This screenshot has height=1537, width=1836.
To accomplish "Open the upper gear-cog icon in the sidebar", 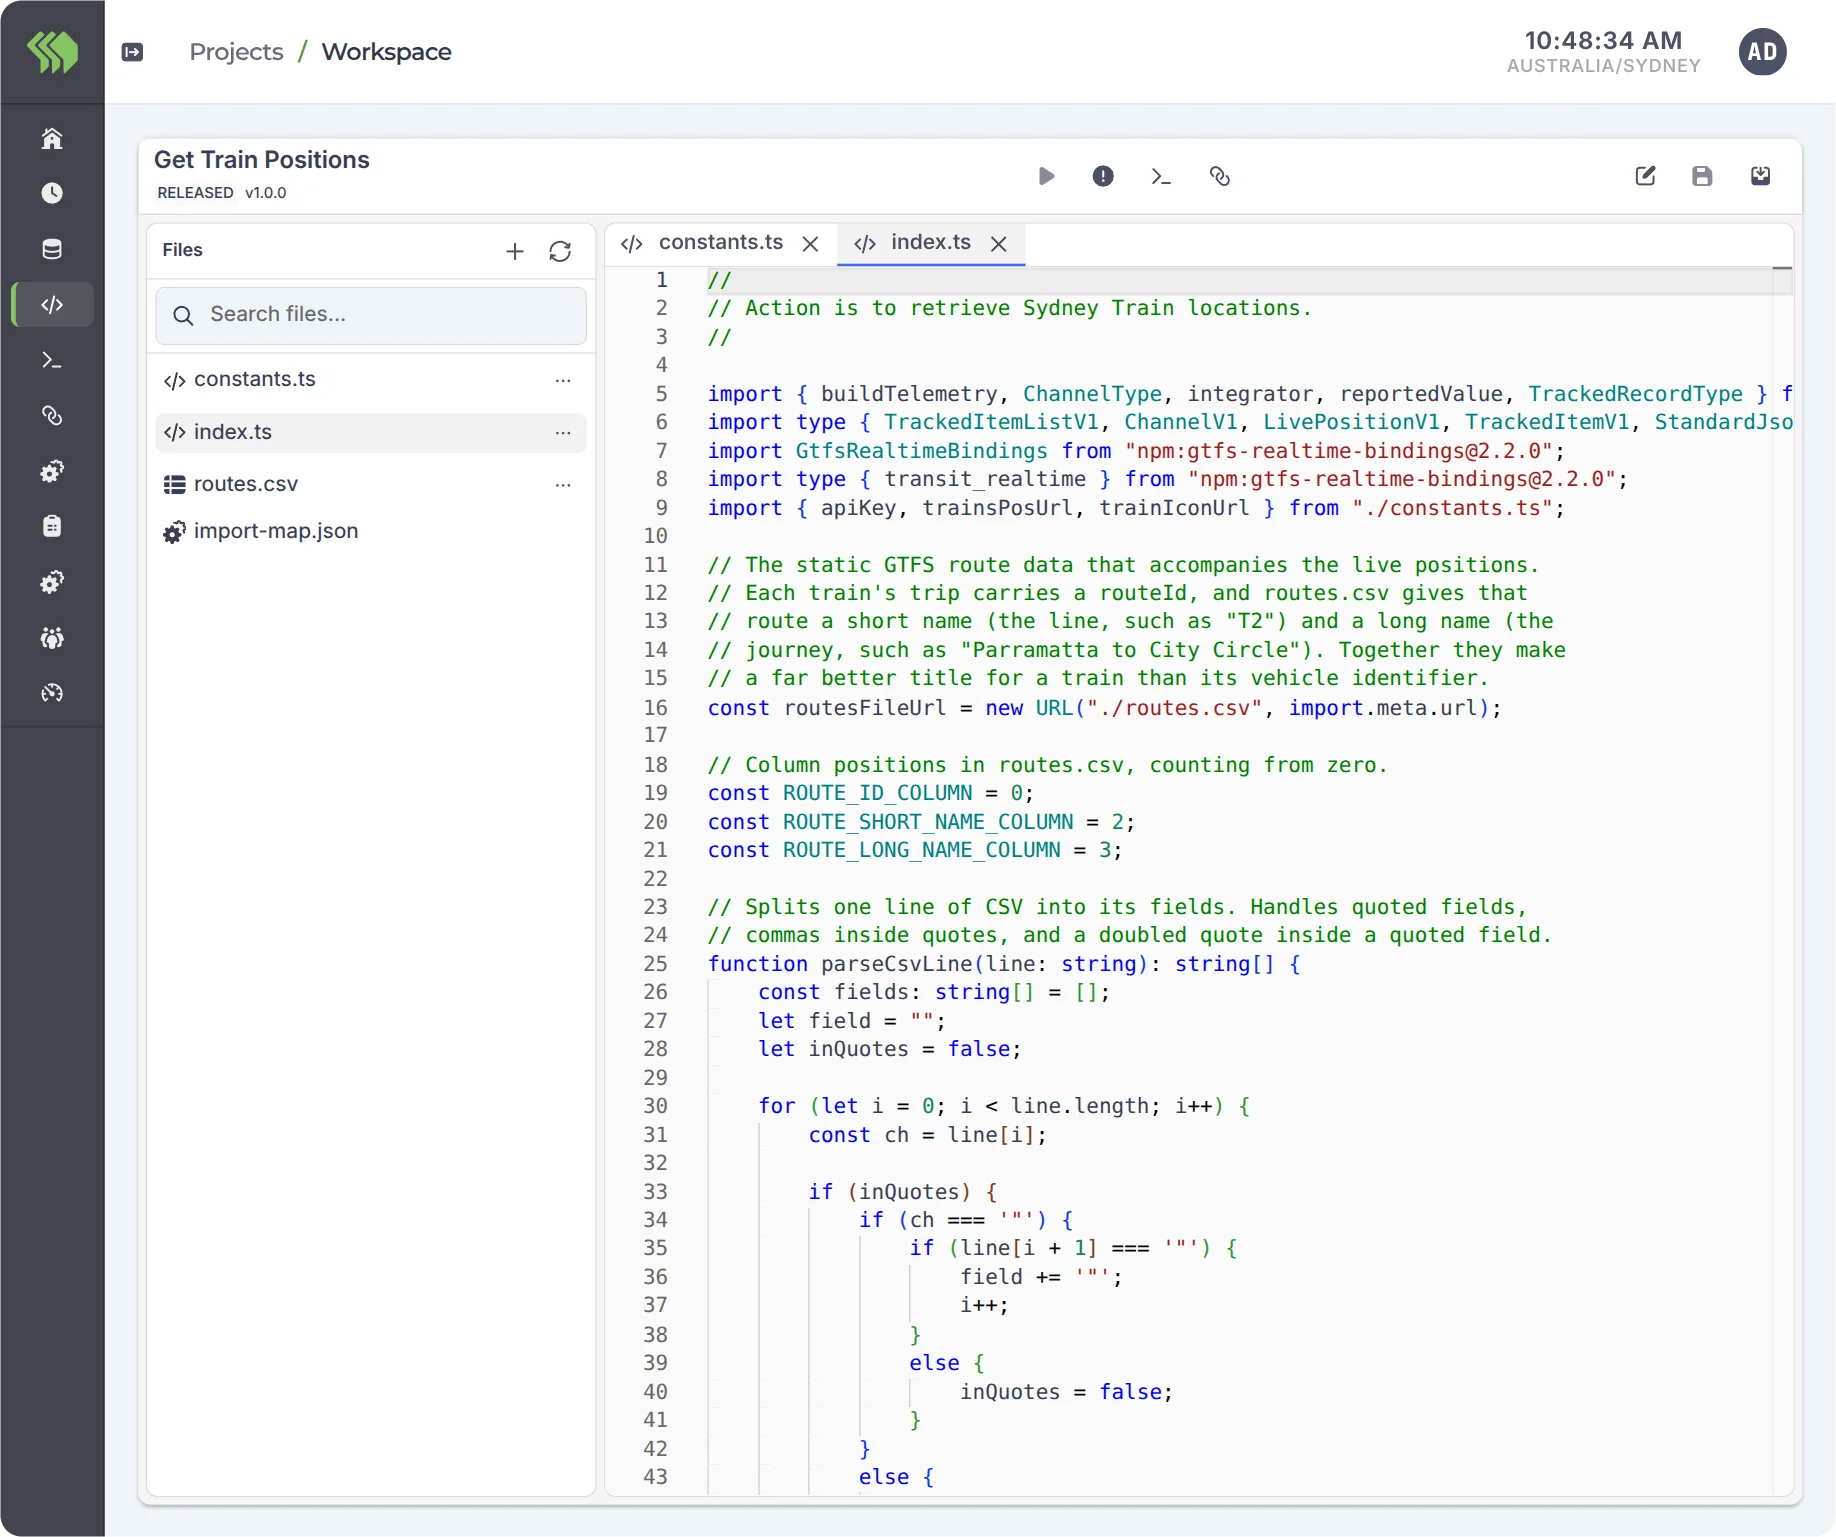I will 52,471.
